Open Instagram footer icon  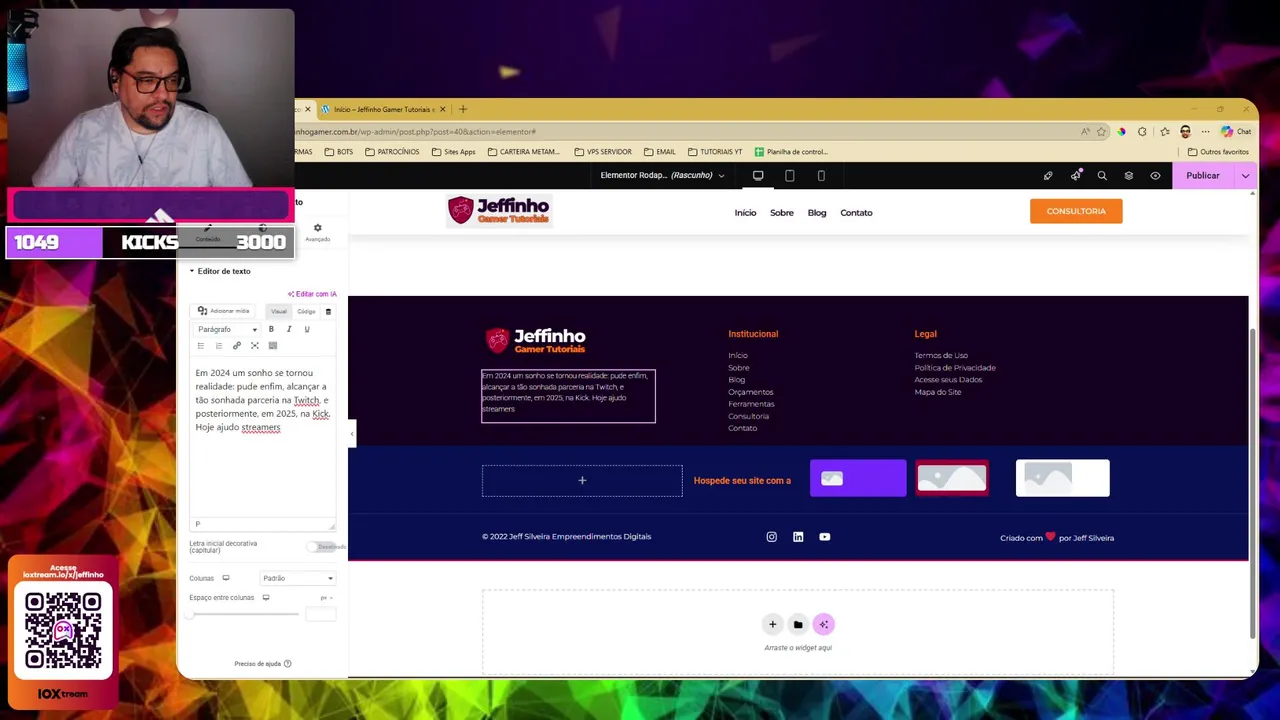771,537
